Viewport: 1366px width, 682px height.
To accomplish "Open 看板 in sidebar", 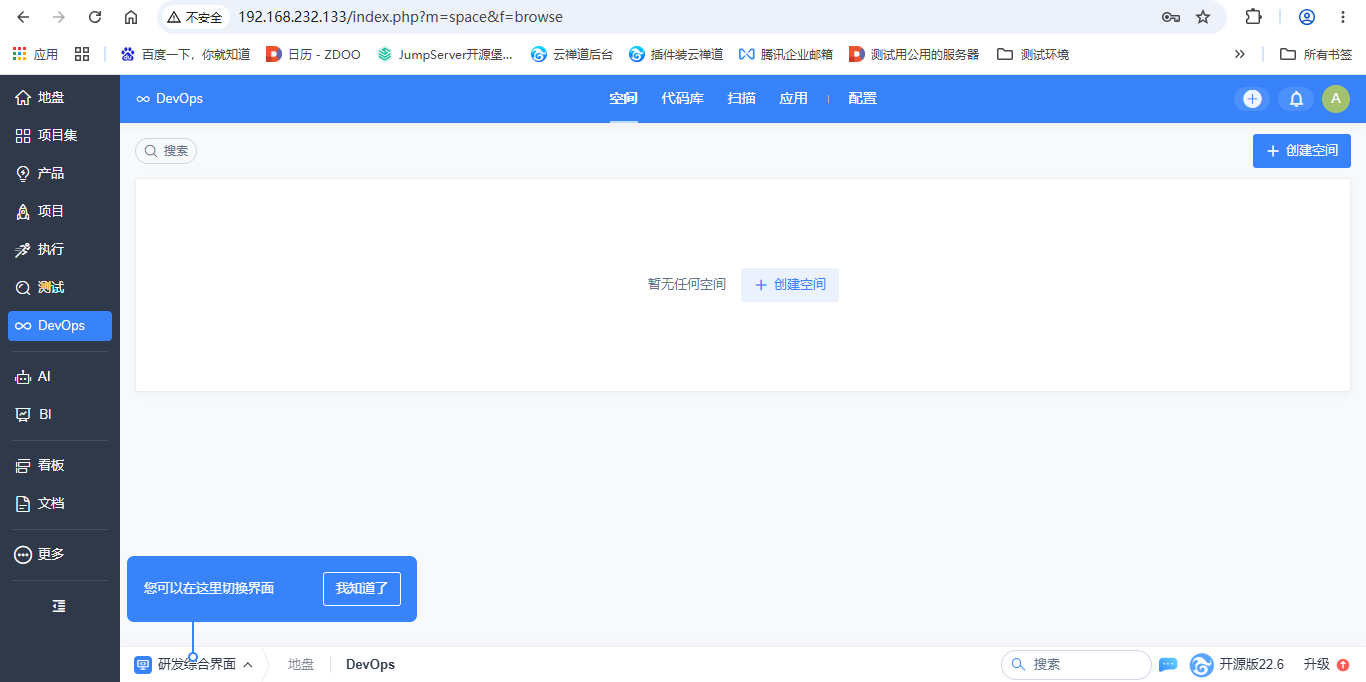I will pos(60,465).
